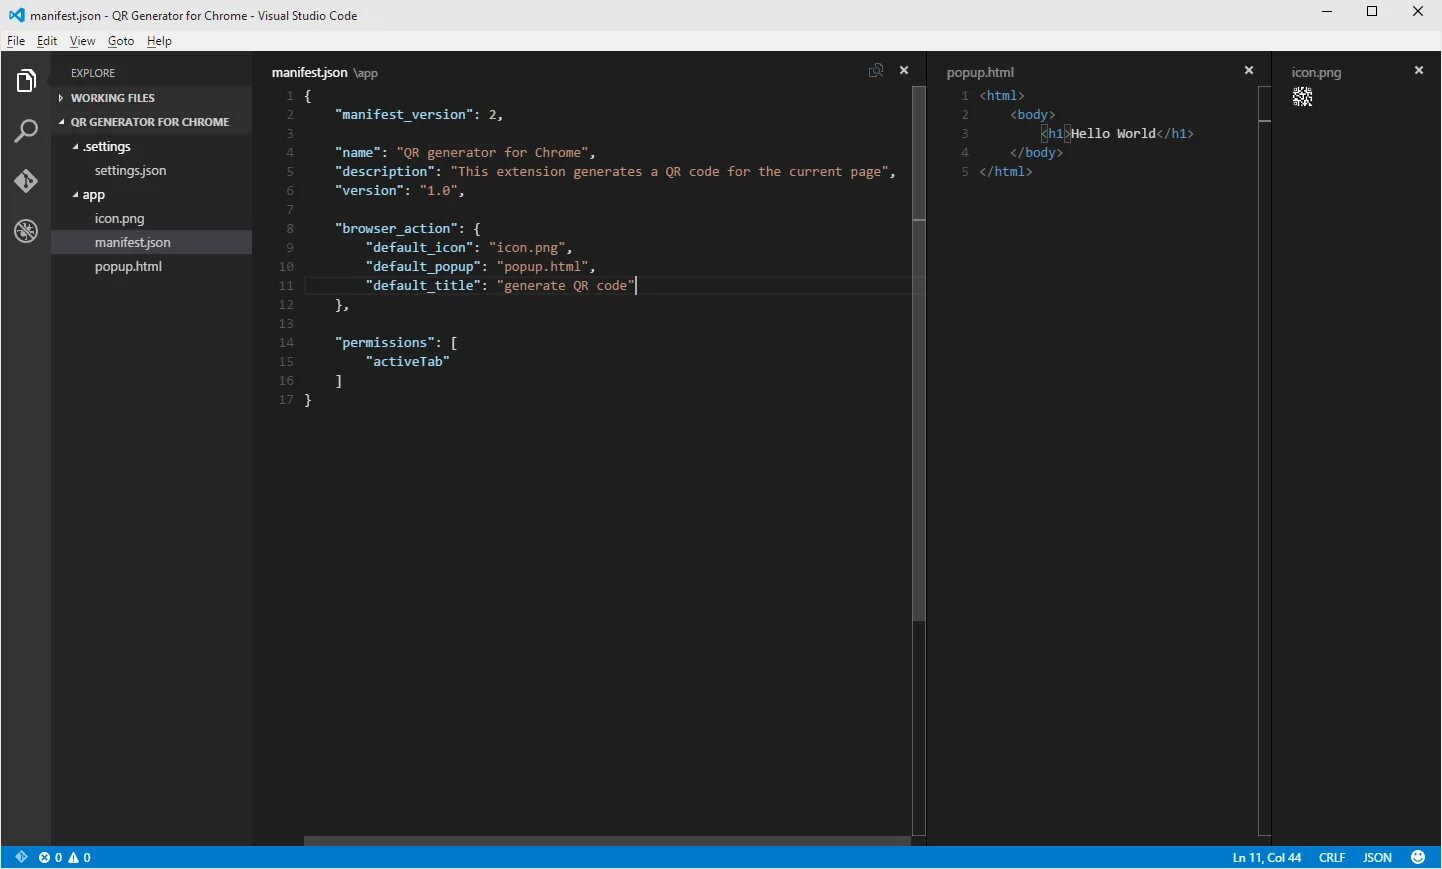Click the "permissions" key on line 14

click(x=385, y=343)
